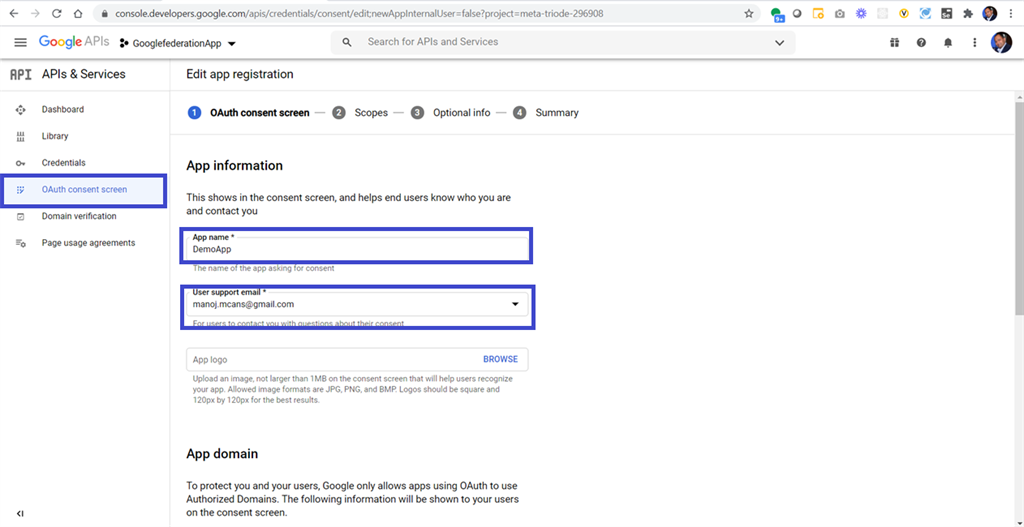Image resolution: width=1024 pixels, height=527 pixels.
Task: Click the App name field containing DemoApp
Action: click(x=357, y=249)
